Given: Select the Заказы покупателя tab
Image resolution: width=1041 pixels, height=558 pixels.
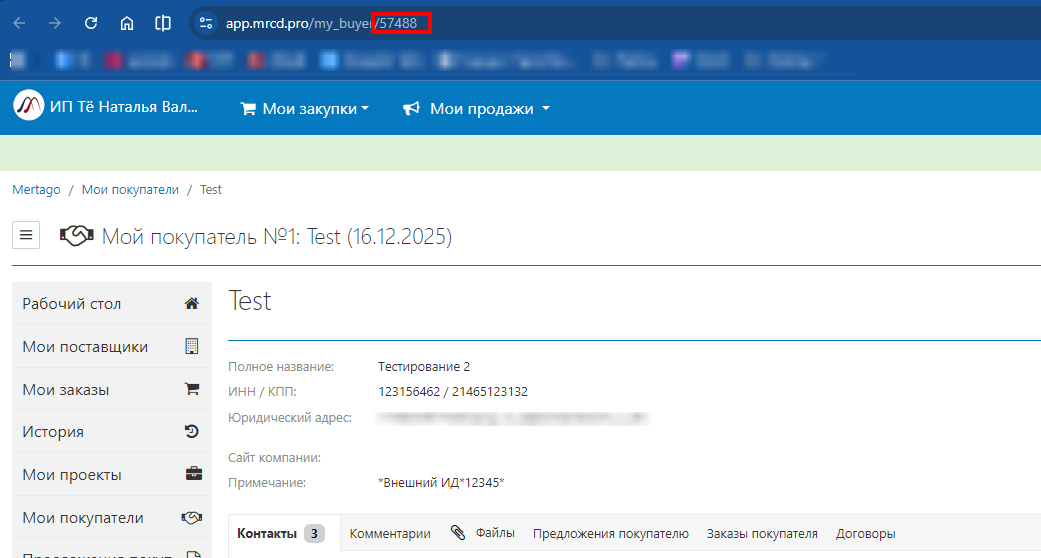Looking at the screenshot, I should click(762, 534).
